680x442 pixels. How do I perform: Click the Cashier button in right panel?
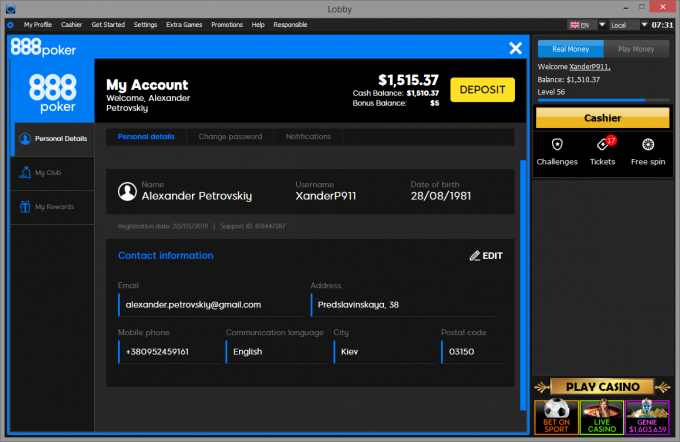[602, 118]
